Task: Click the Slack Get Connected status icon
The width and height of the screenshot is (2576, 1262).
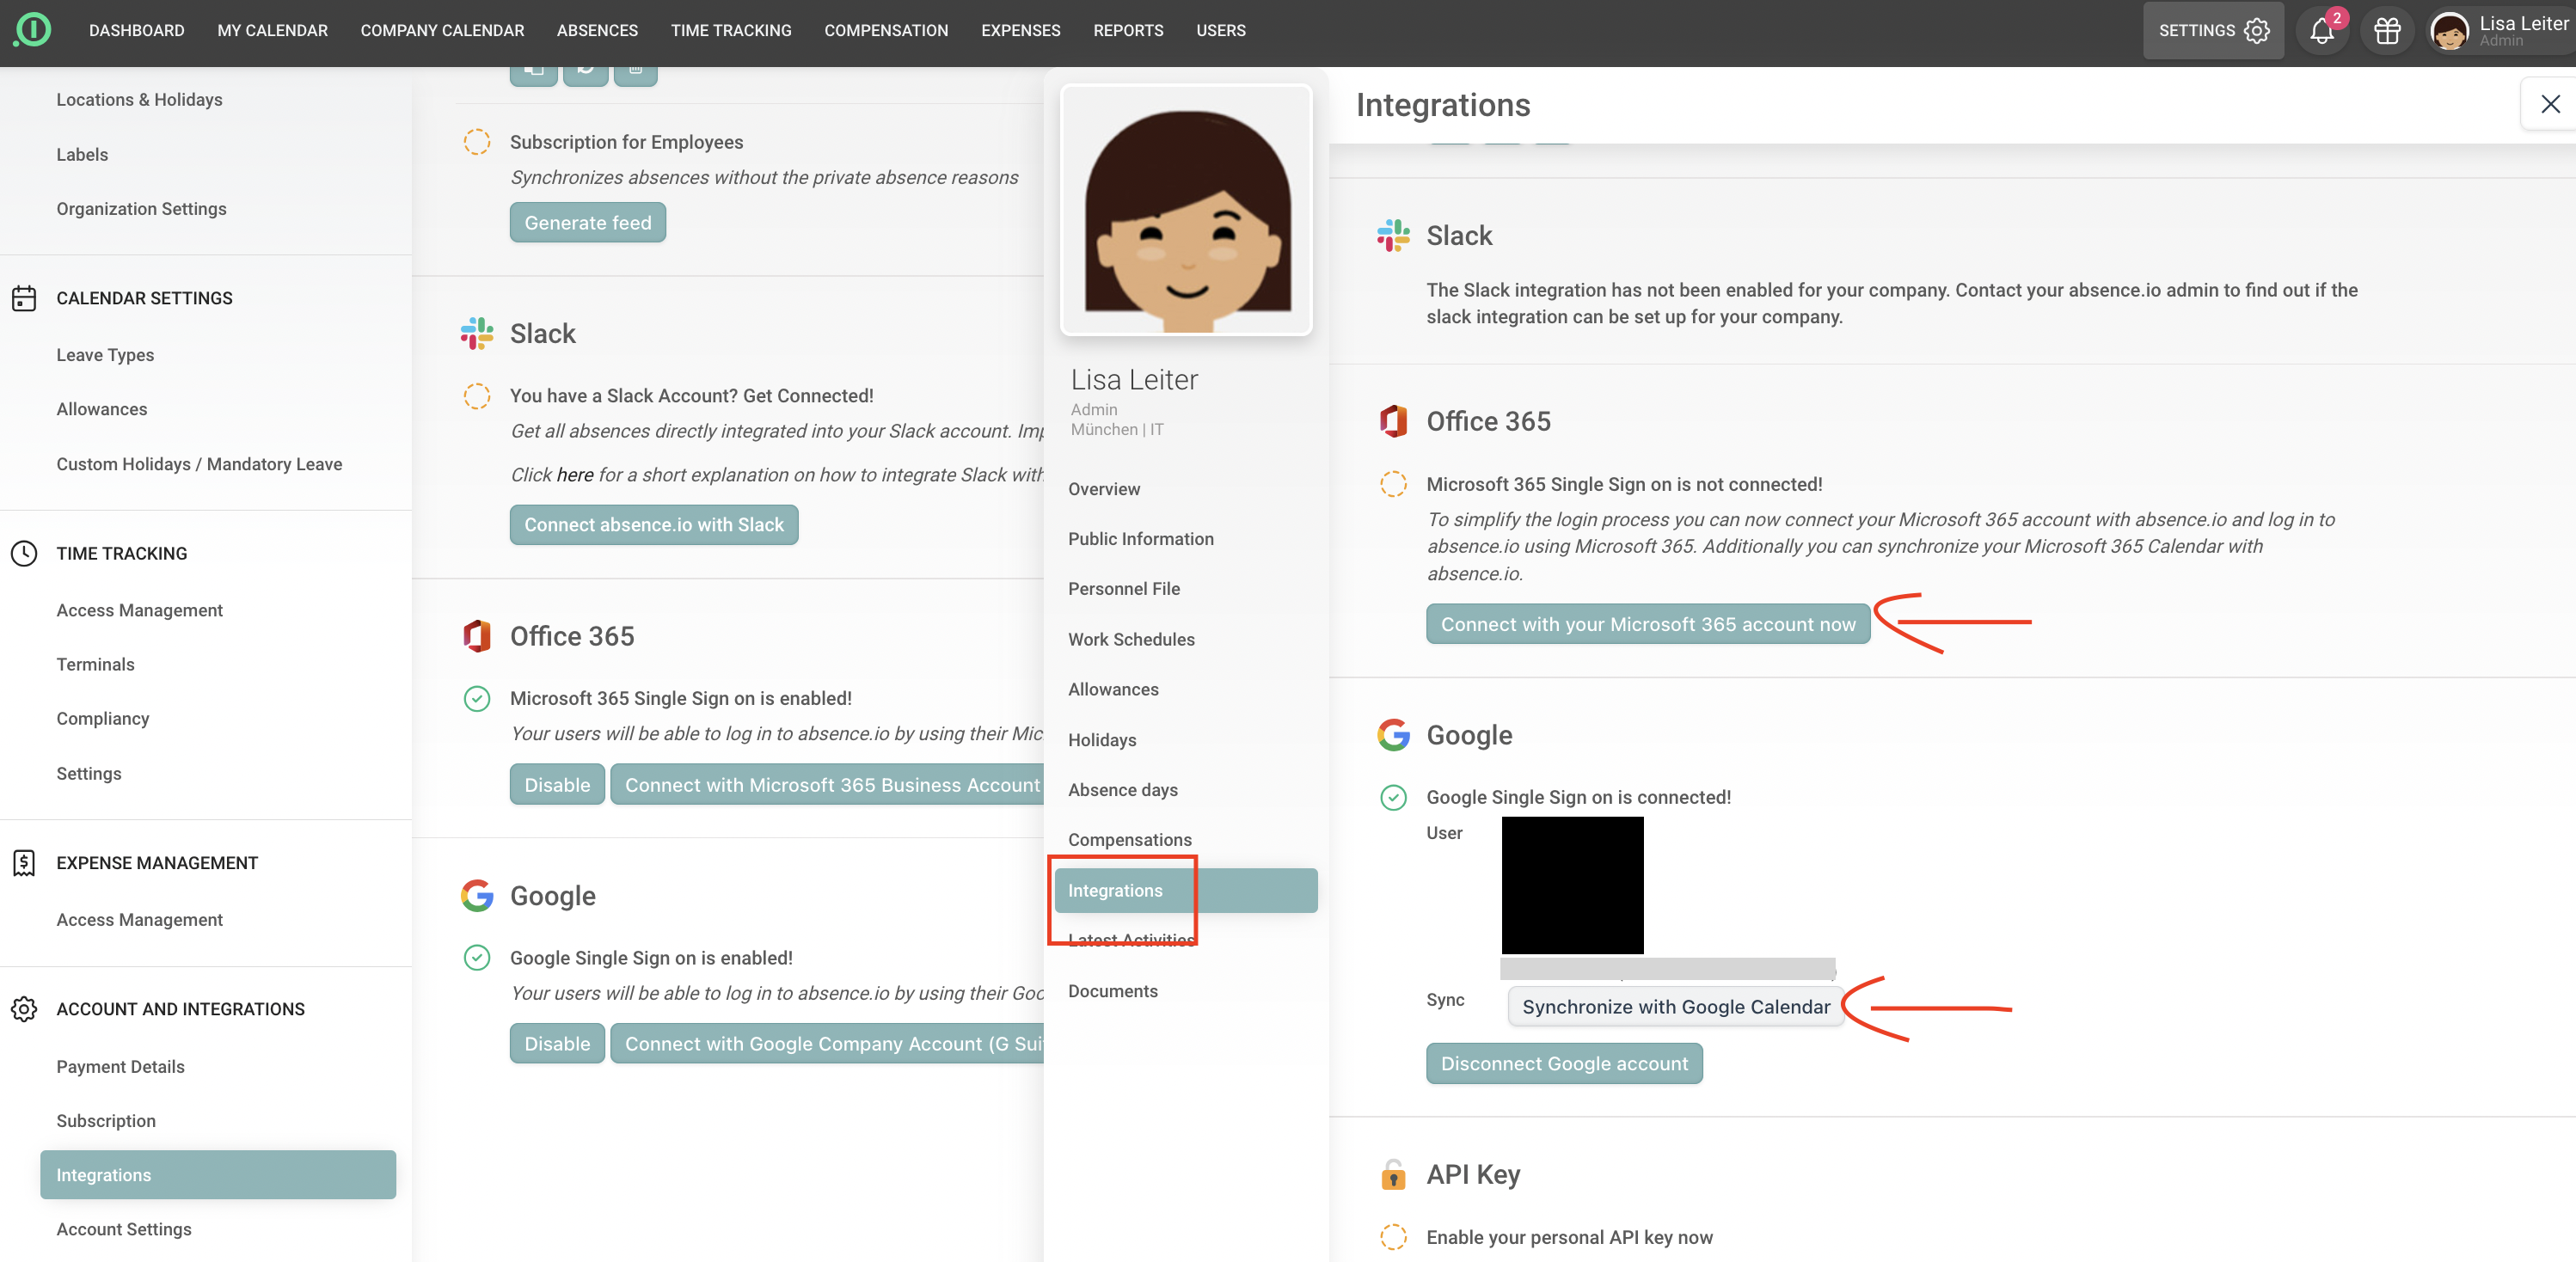Action: pos(477,396)
